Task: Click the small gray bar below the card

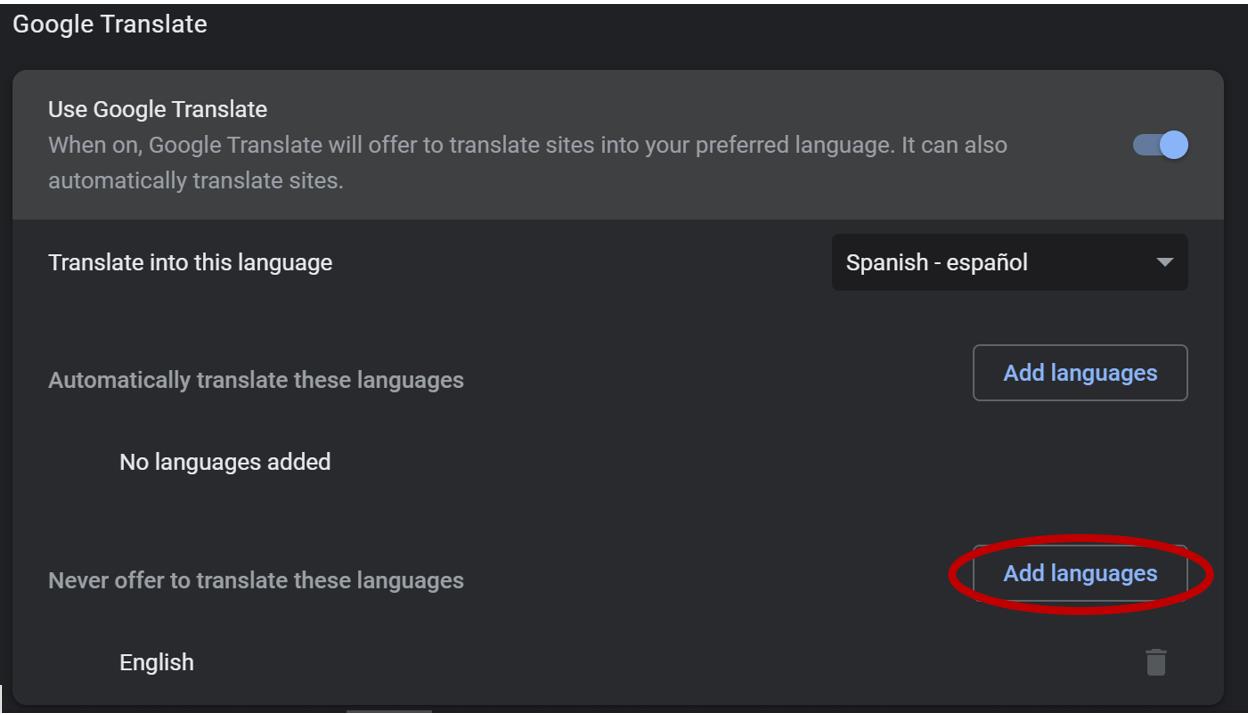Action: click(389, 711)
